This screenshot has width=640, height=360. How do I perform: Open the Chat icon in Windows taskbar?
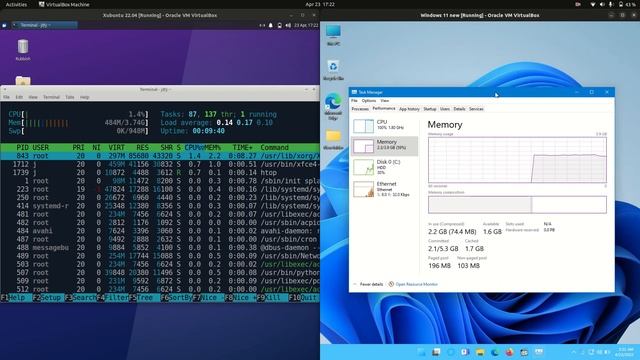(x=465, y=352)
